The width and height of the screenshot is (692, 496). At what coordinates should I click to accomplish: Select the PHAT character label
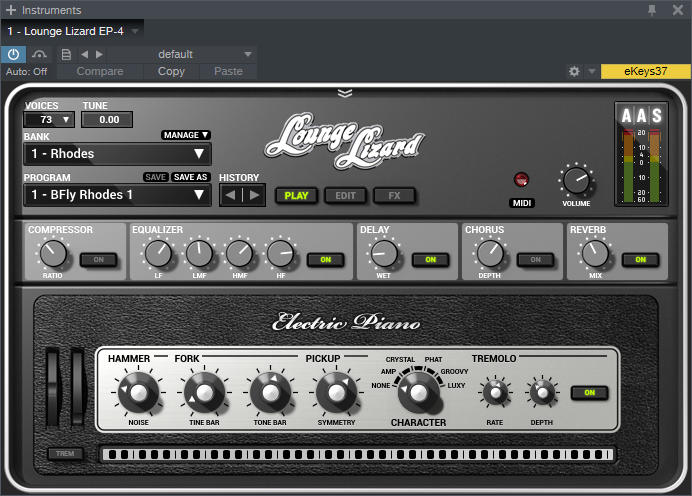(x=433, y=360)
